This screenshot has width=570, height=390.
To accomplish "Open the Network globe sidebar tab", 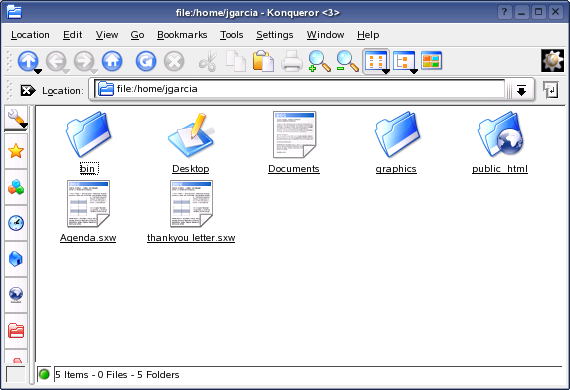I will tap(16, 295).
